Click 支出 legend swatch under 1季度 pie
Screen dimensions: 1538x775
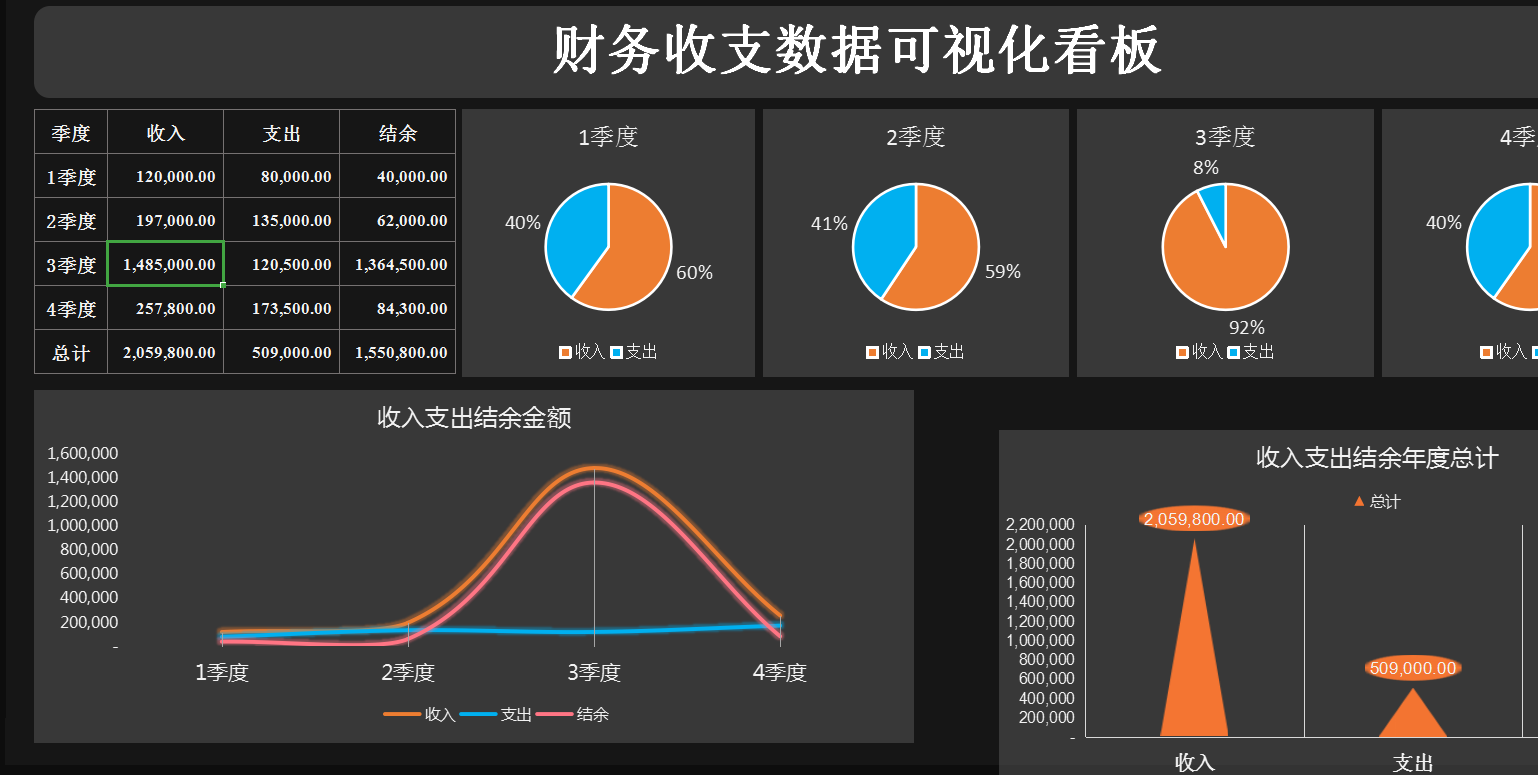click(x=616, y=352)
